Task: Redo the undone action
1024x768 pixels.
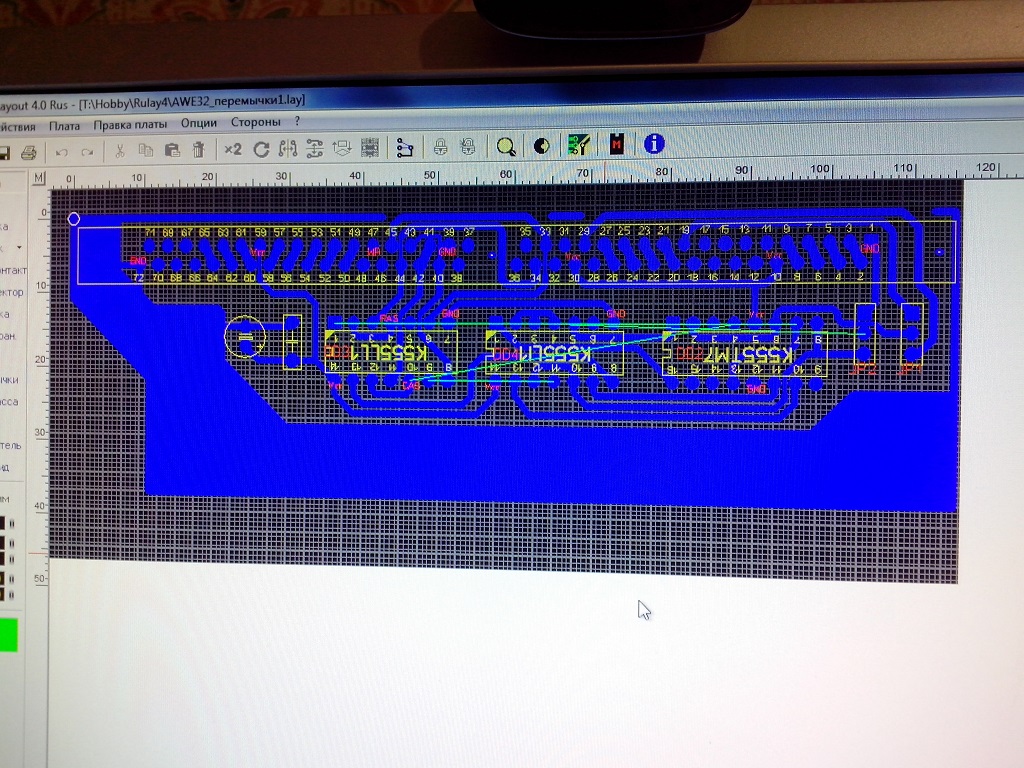Action: 87,152
